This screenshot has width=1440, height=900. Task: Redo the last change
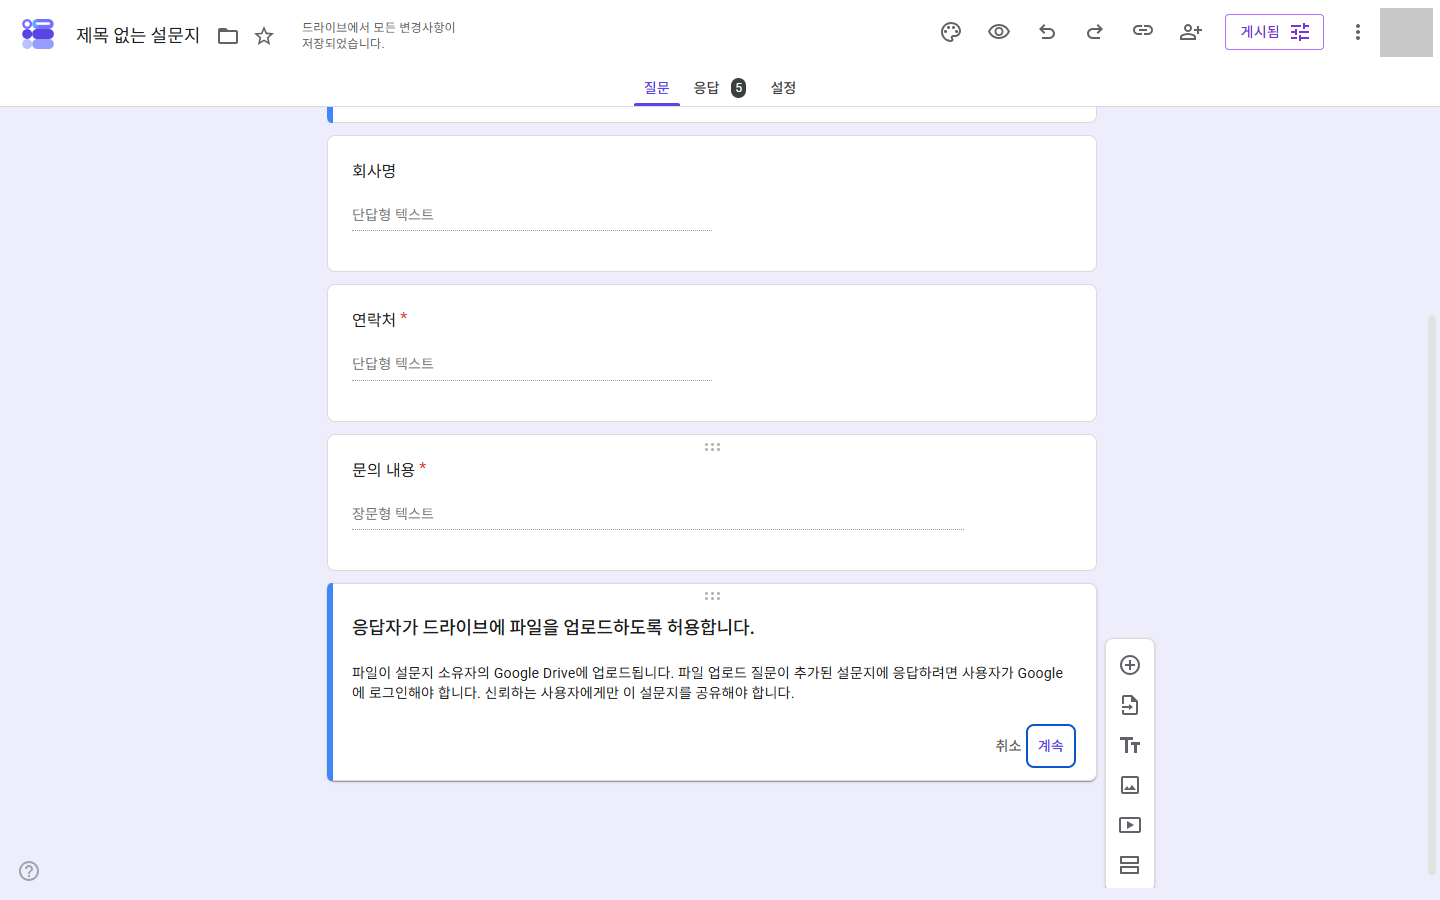pos(1095,32)
